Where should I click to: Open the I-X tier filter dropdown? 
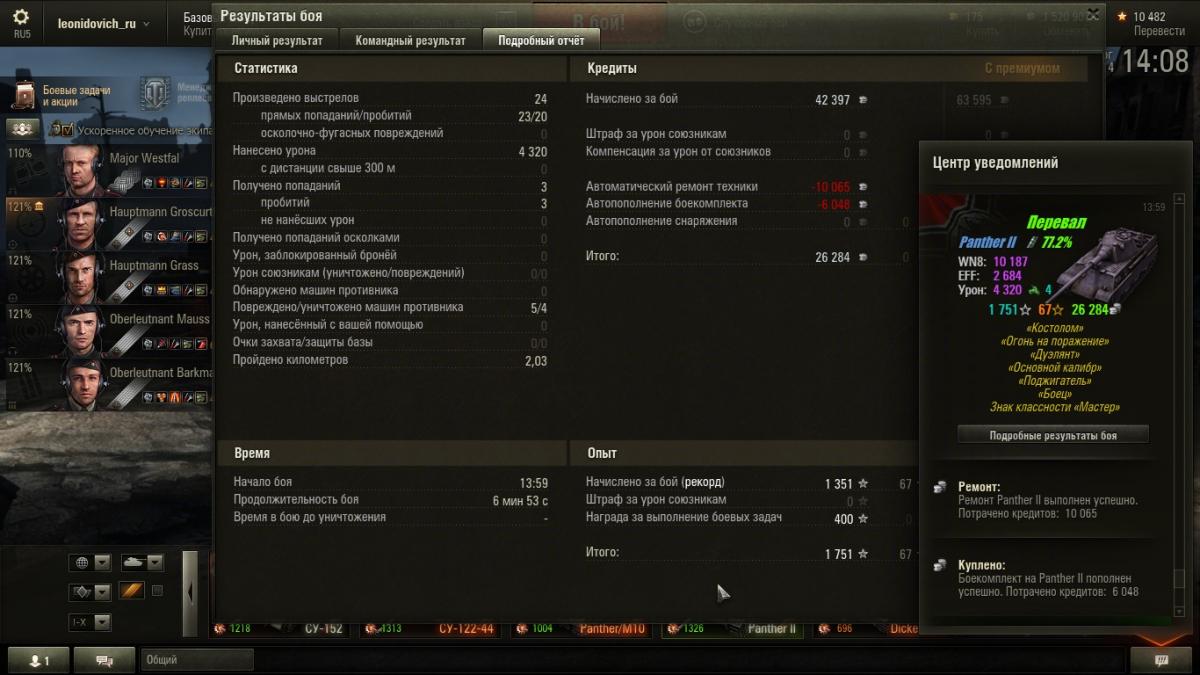[x=89, y=622]
